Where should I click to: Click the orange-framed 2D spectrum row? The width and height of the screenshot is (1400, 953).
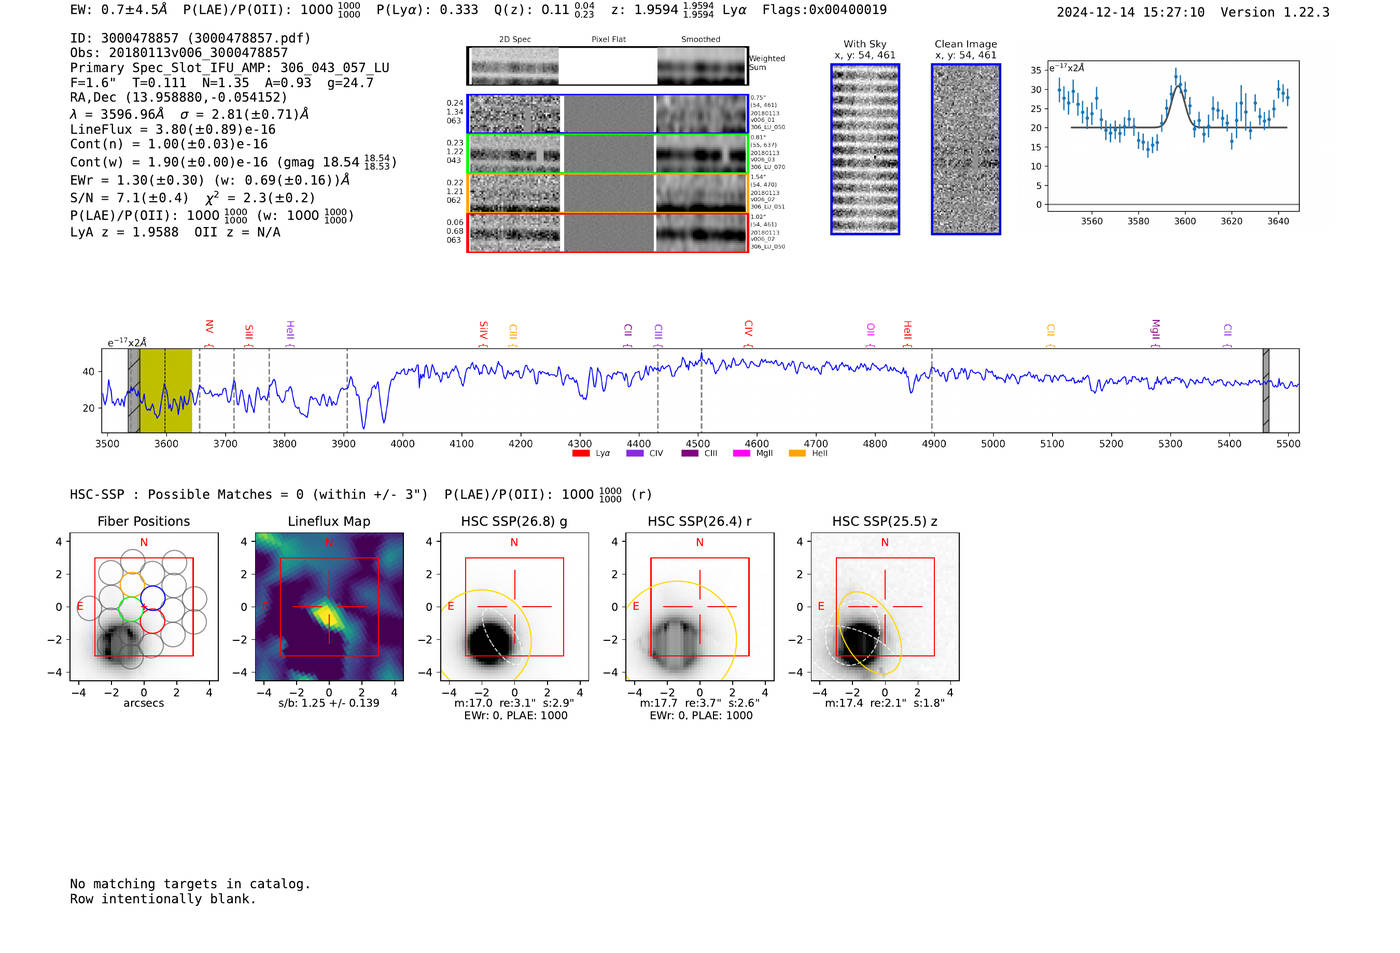tap(608, 193)
